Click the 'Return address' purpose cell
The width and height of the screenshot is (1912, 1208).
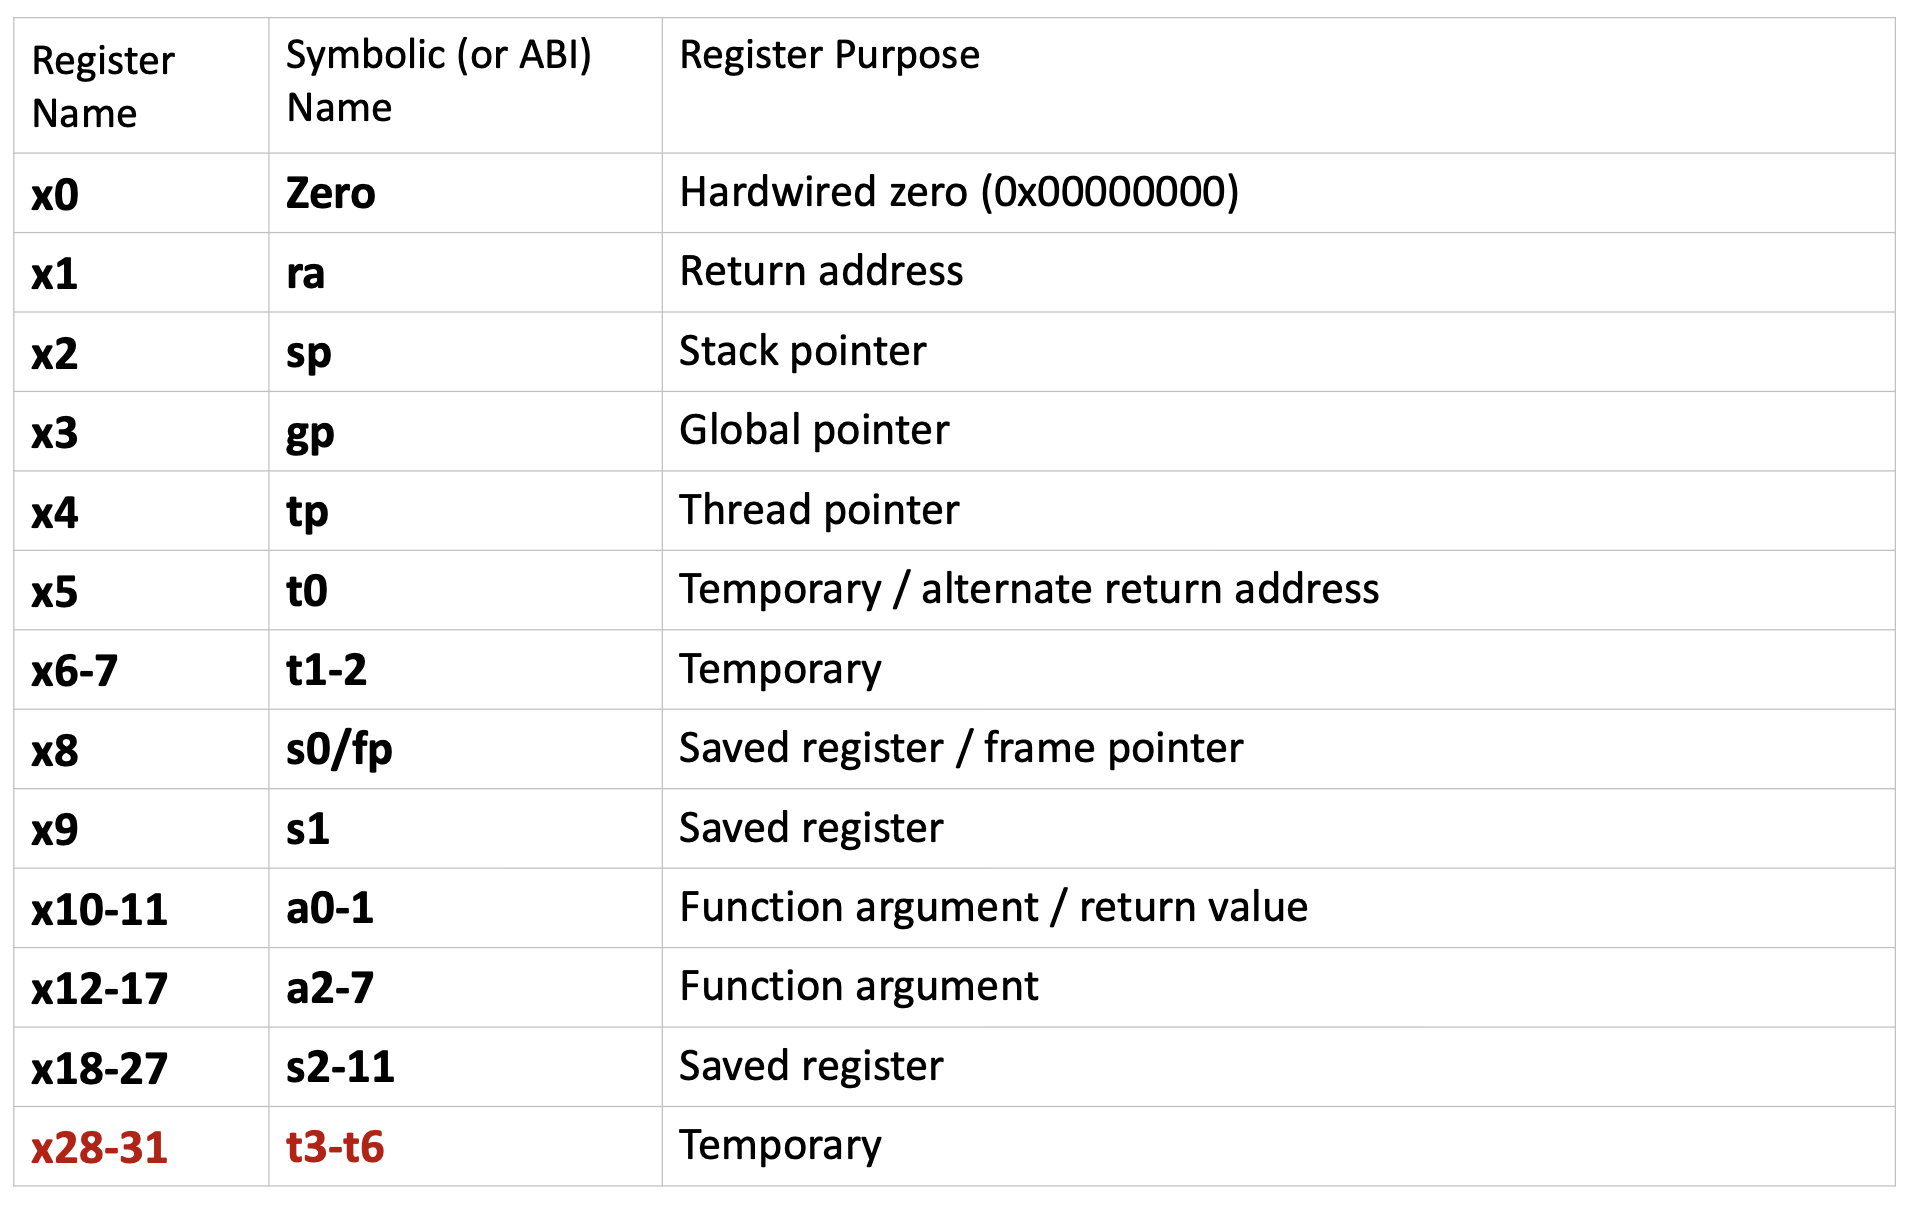click(x=821, y=271)
